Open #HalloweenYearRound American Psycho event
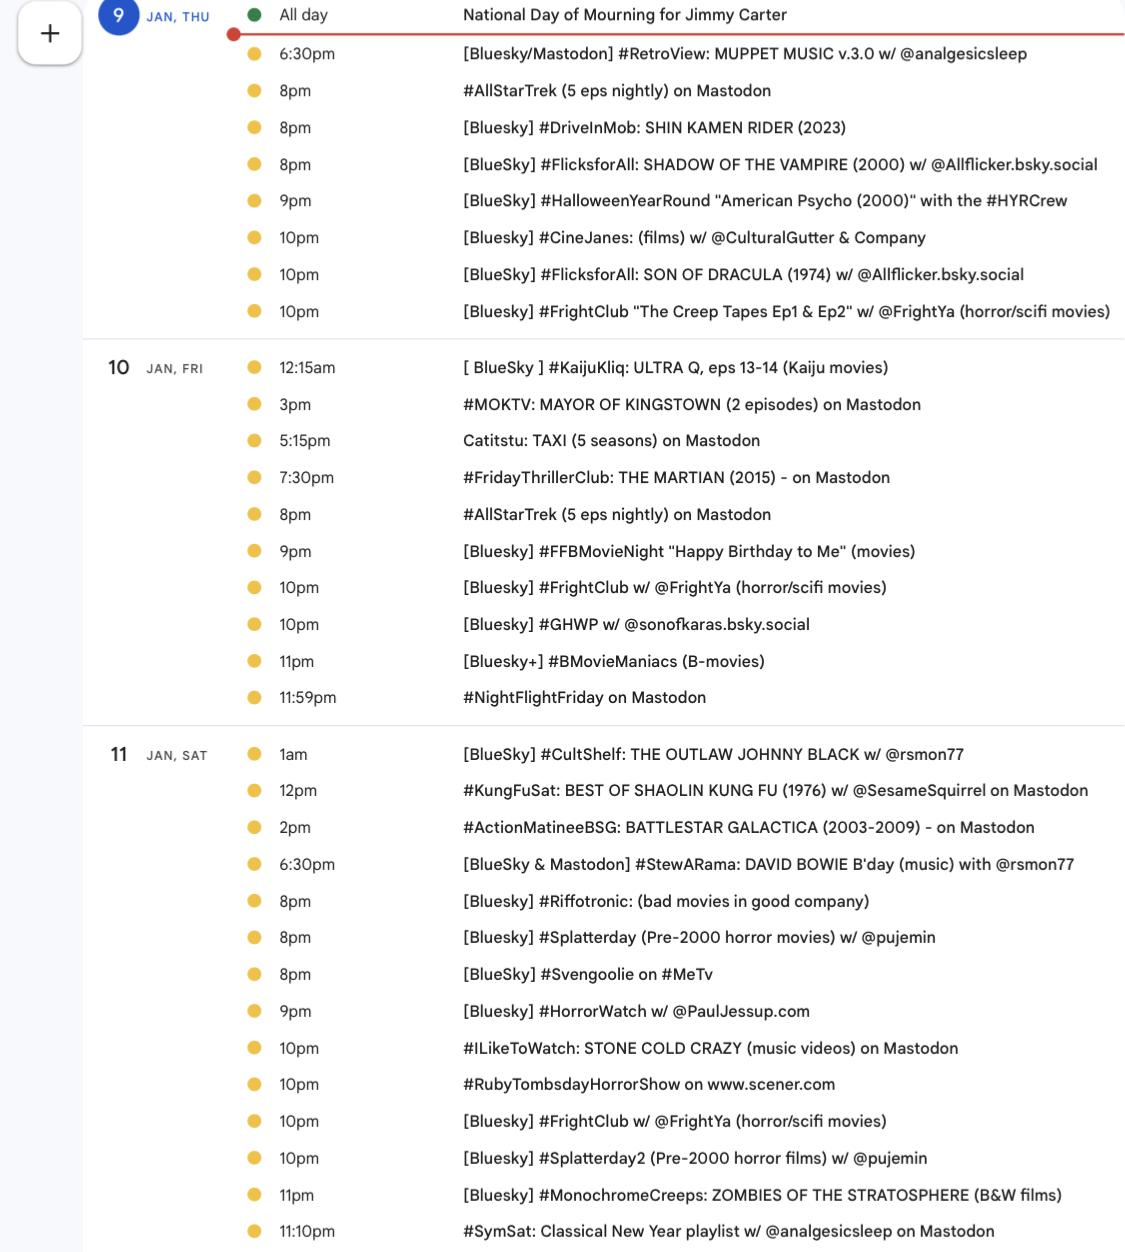This screenshot has width=1125, height=1252. point(765,201)
